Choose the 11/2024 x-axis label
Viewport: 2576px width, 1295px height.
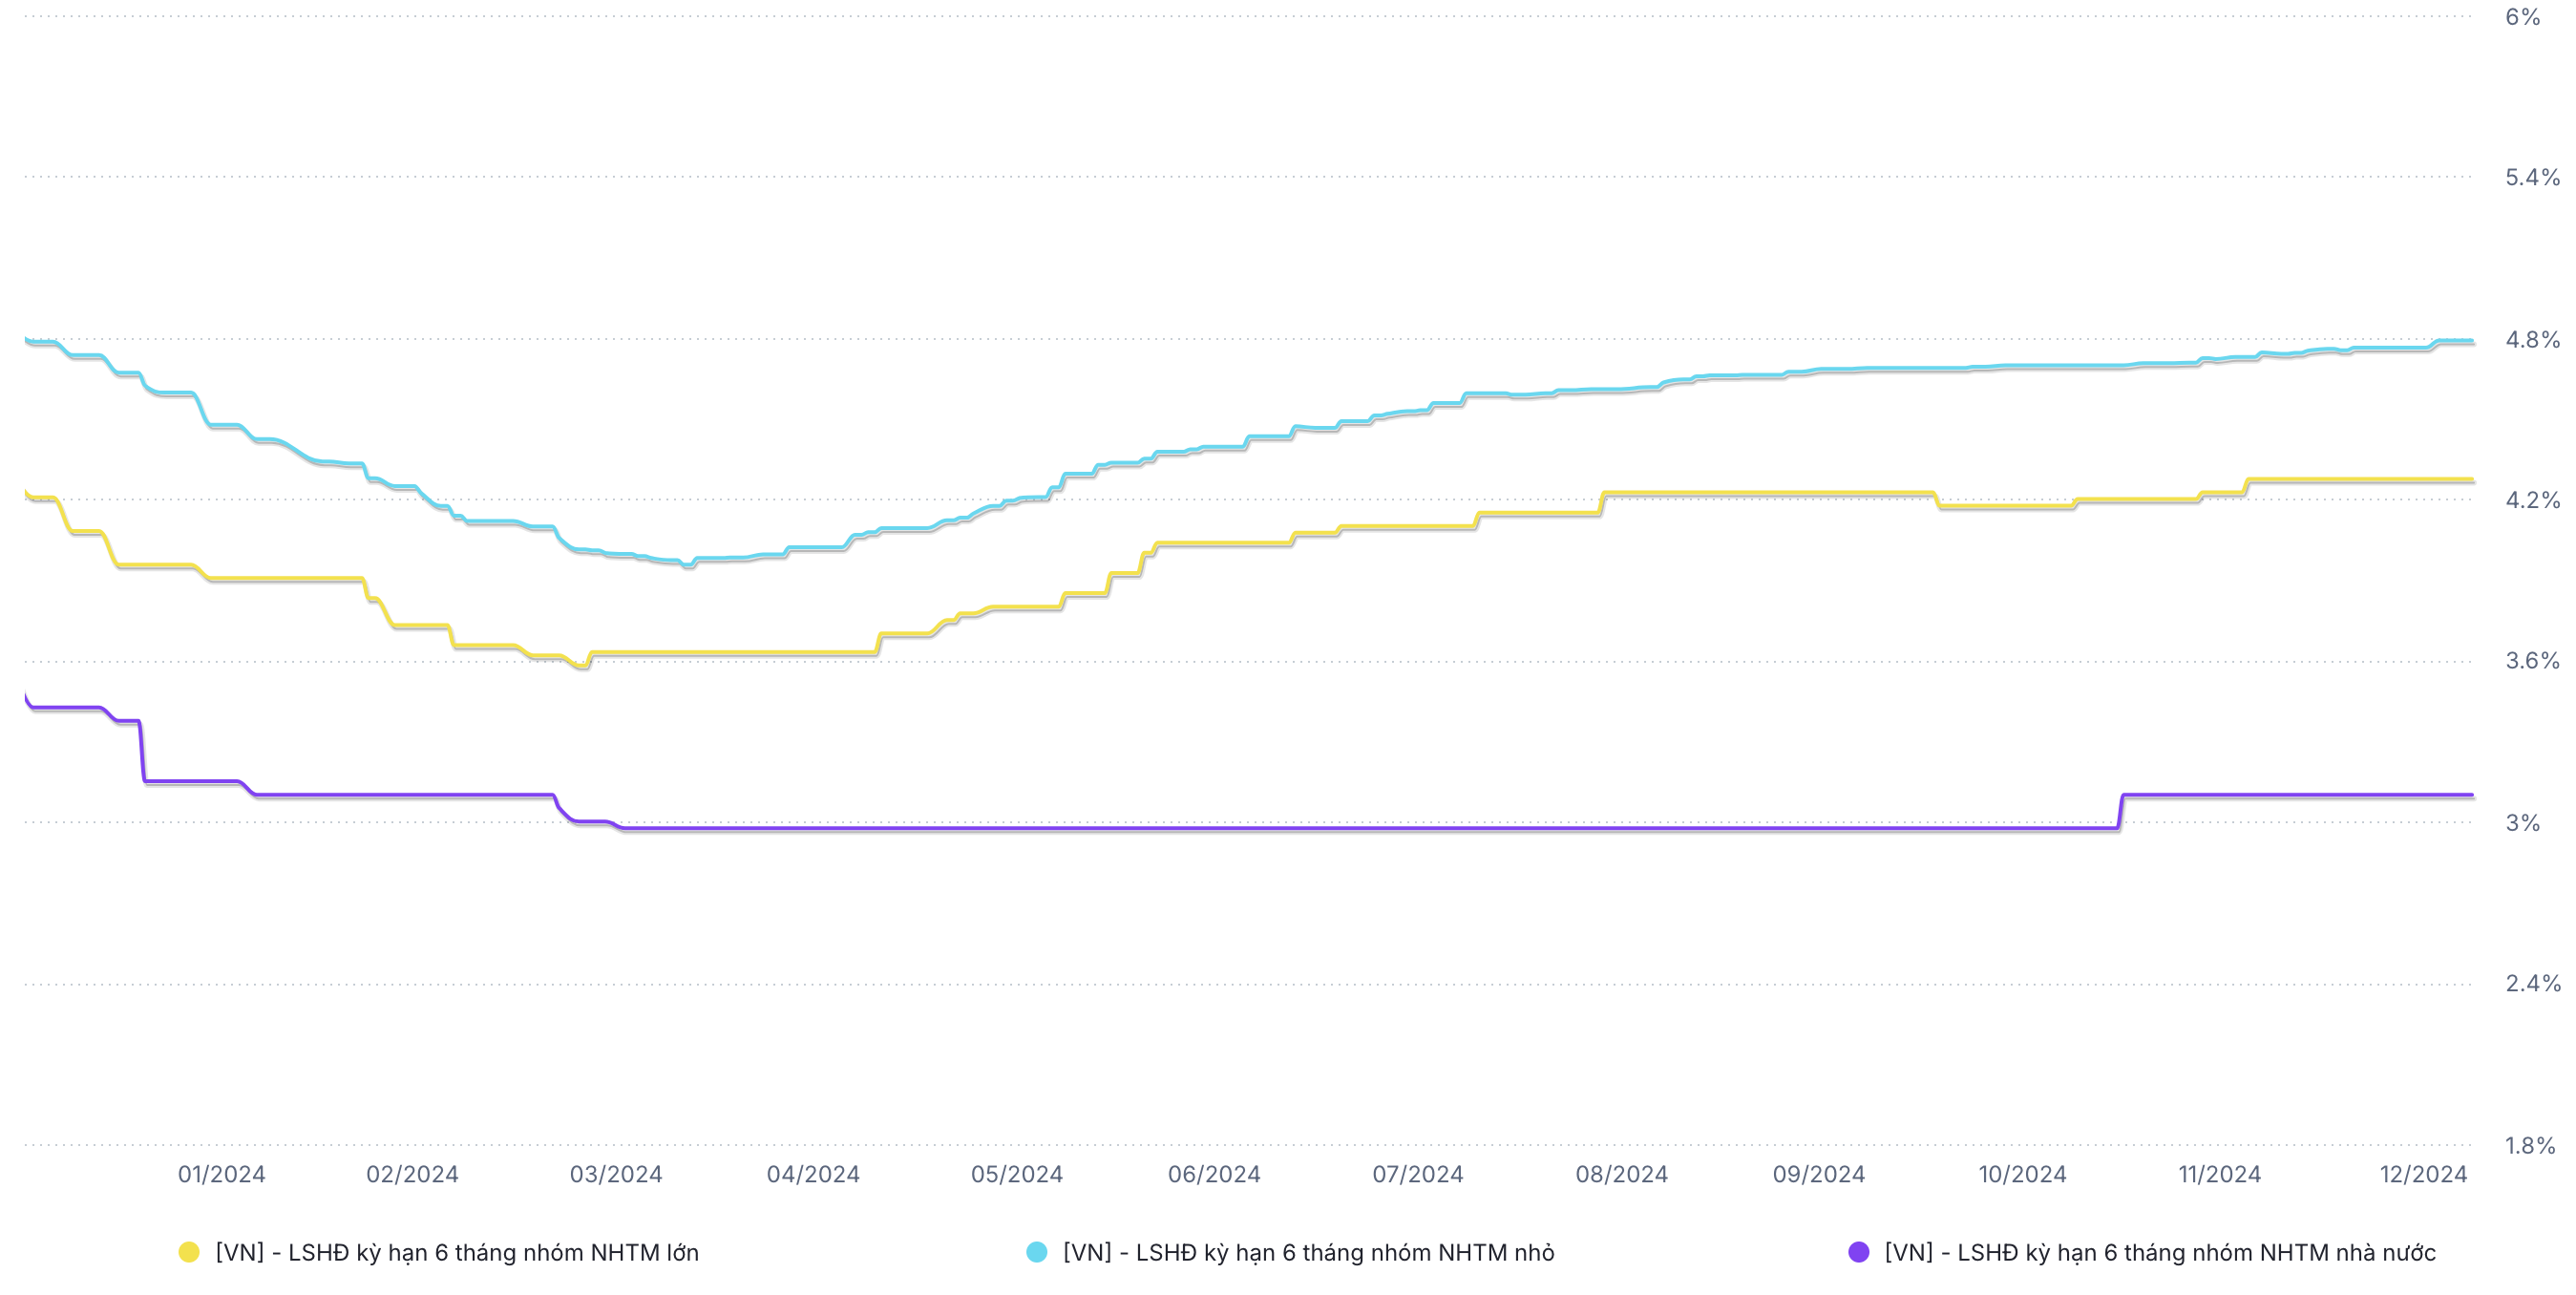(x=2220, y=1174)
